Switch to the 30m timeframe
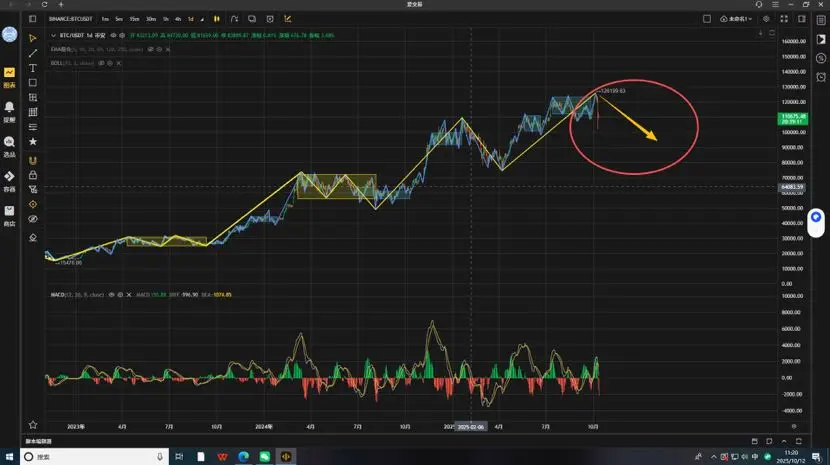The height and width of the screenshot is (465, 830). tap(151, 19)
